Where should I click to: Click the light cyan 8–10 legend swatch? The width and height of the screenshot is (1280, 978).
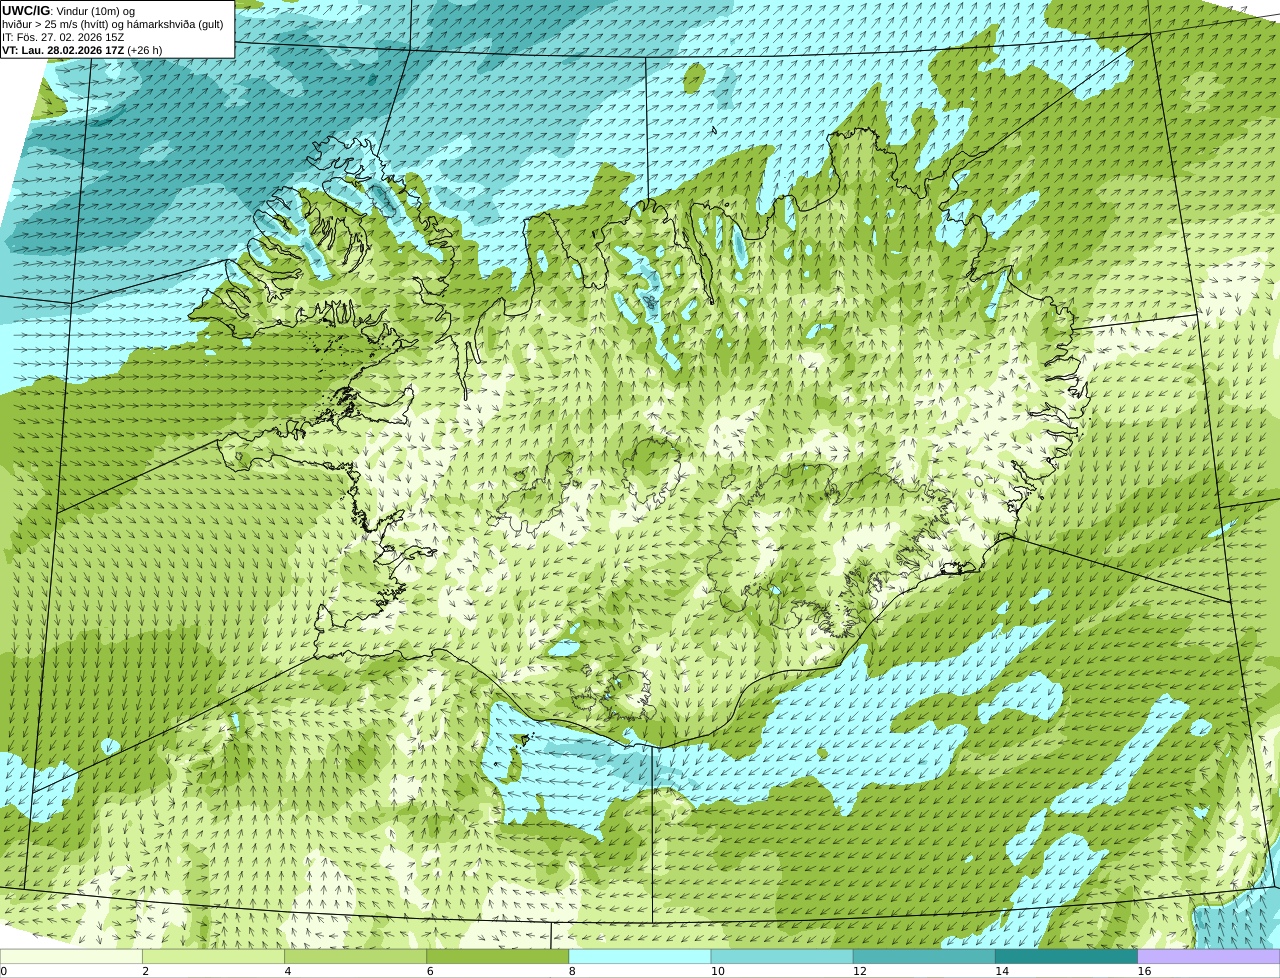[640, 956]
